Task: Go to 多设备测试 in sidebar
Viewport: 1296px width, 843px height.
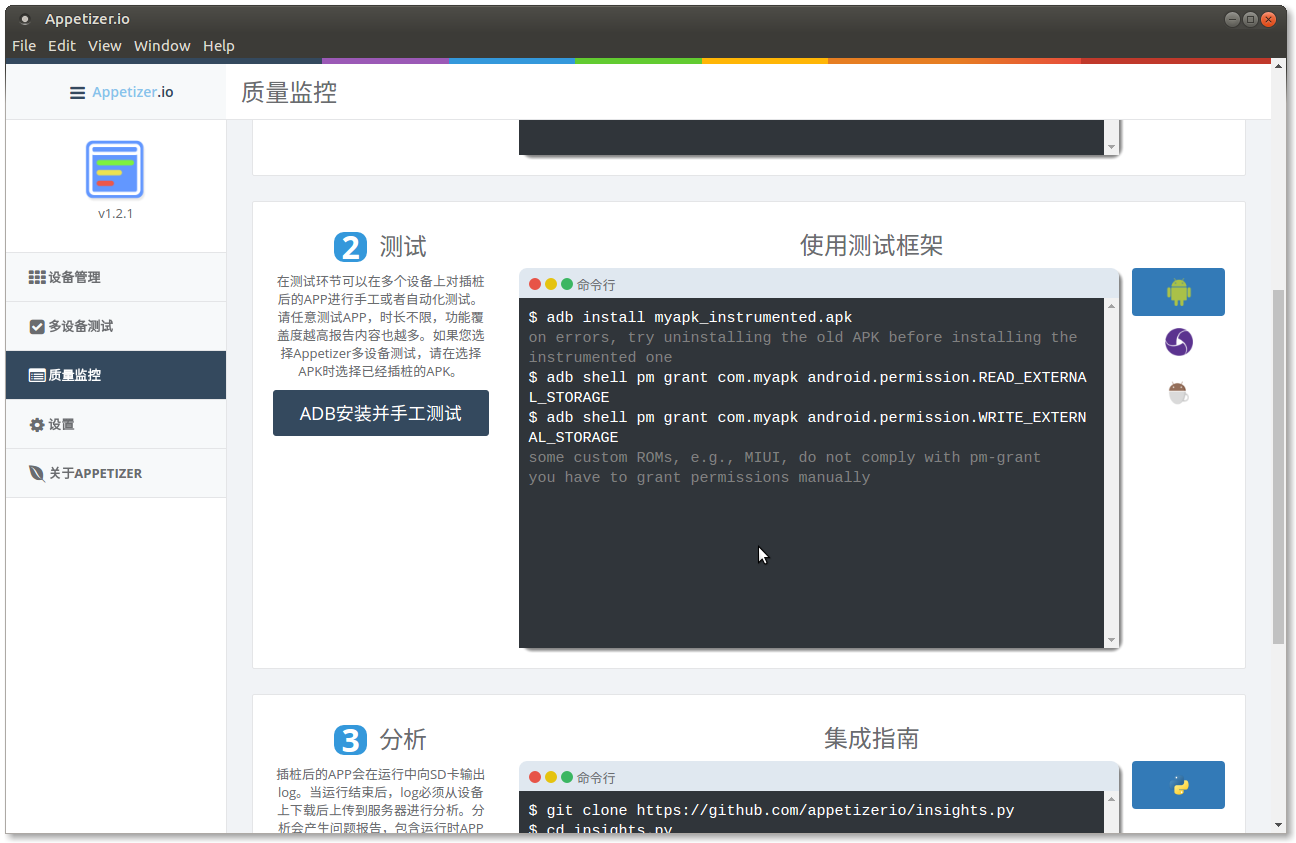Action: (x=116, y=326)
